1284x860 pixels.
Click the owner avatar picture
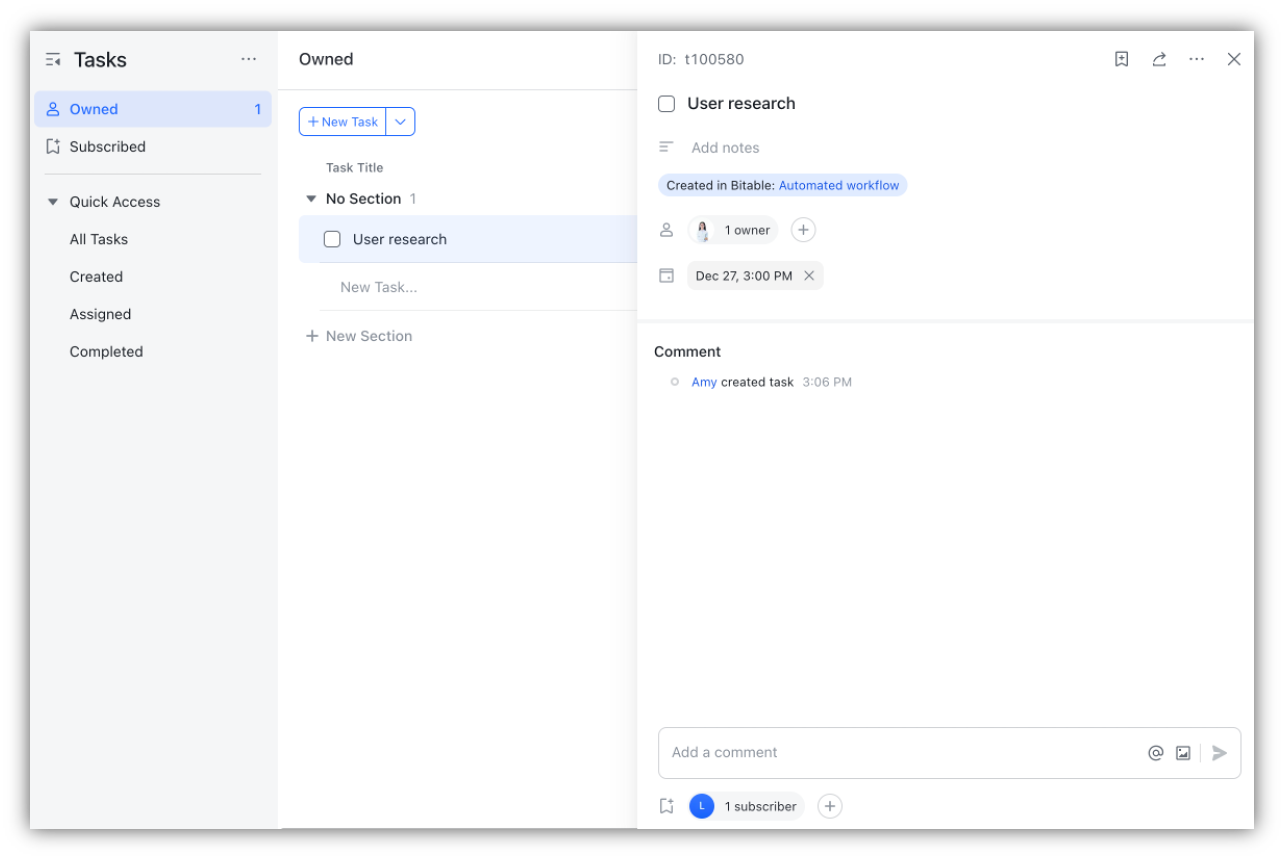pyautogui.click(x=703, y=230)
